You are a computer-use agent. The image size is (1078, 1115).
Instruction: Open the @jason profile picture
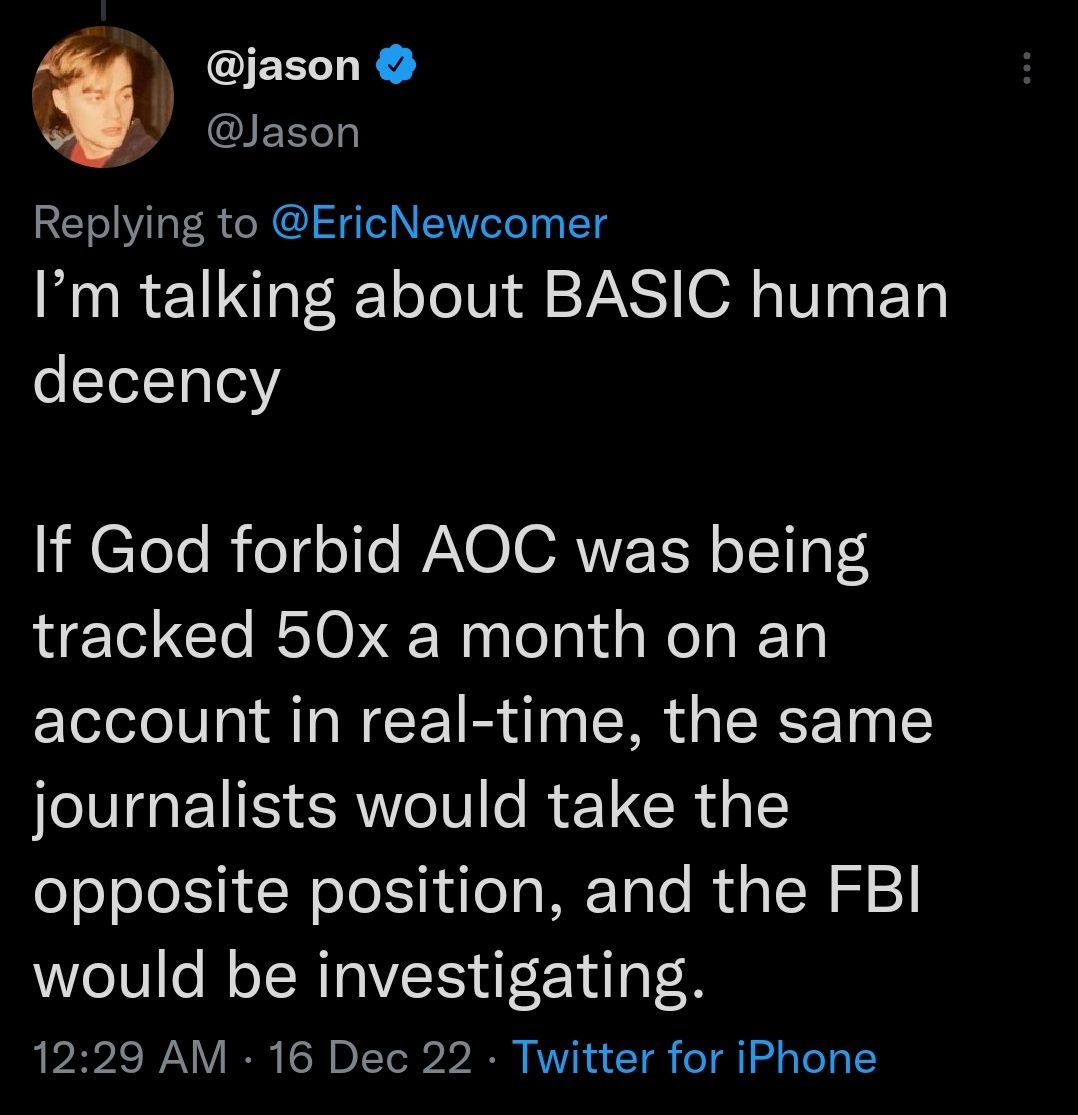[x=102, y=97]
